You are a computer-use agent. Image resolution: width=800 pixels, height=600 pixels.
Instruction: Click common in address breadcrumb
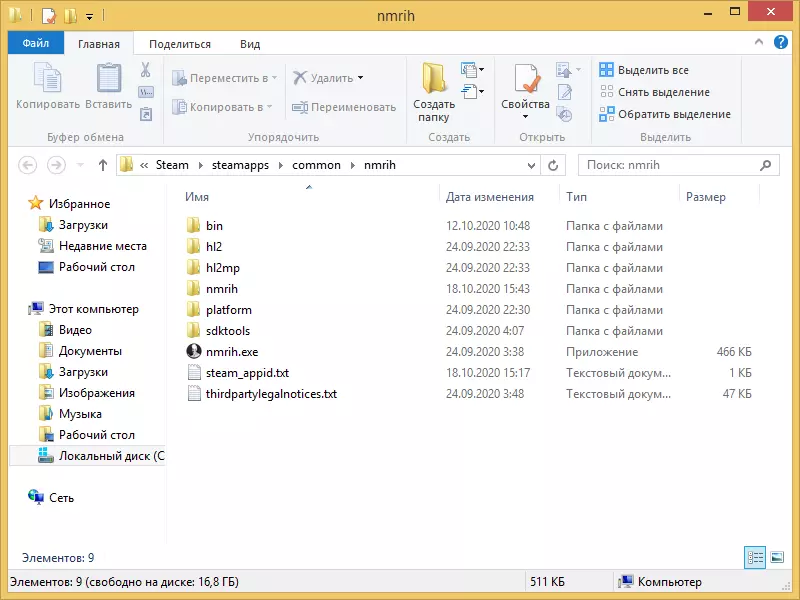[x=316, y=165]
